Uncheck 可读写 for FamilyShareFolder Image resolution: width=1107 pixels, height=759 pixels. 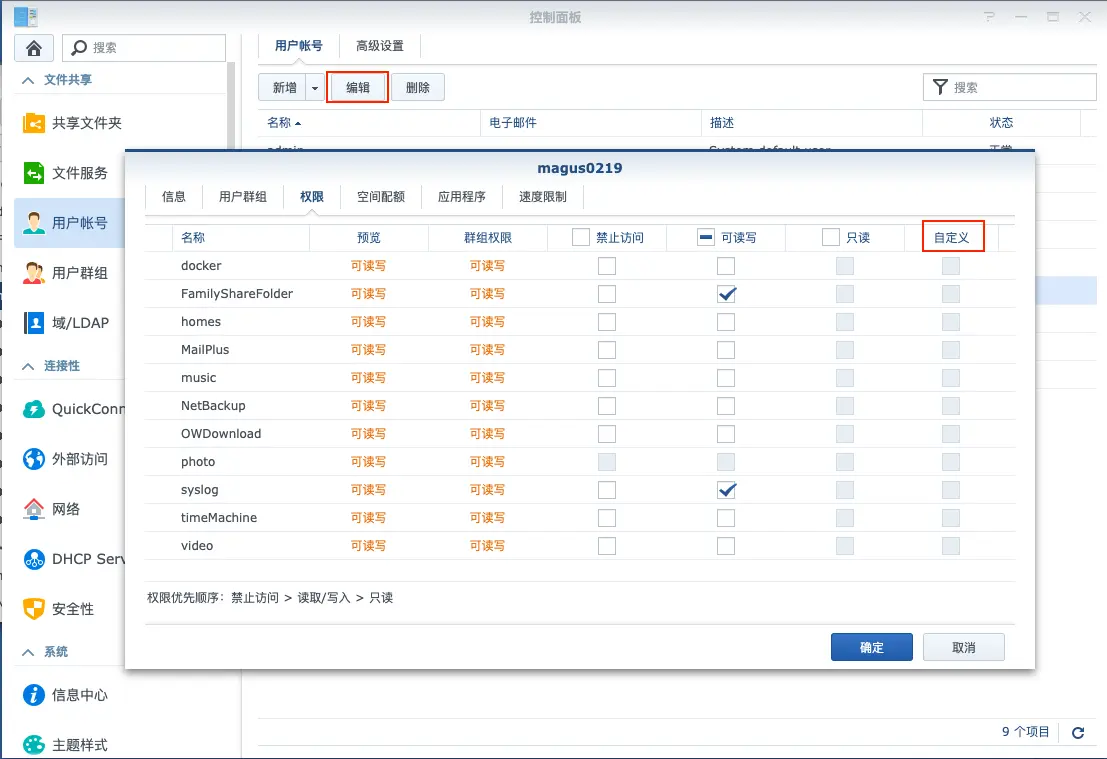(x=726, y=294)
